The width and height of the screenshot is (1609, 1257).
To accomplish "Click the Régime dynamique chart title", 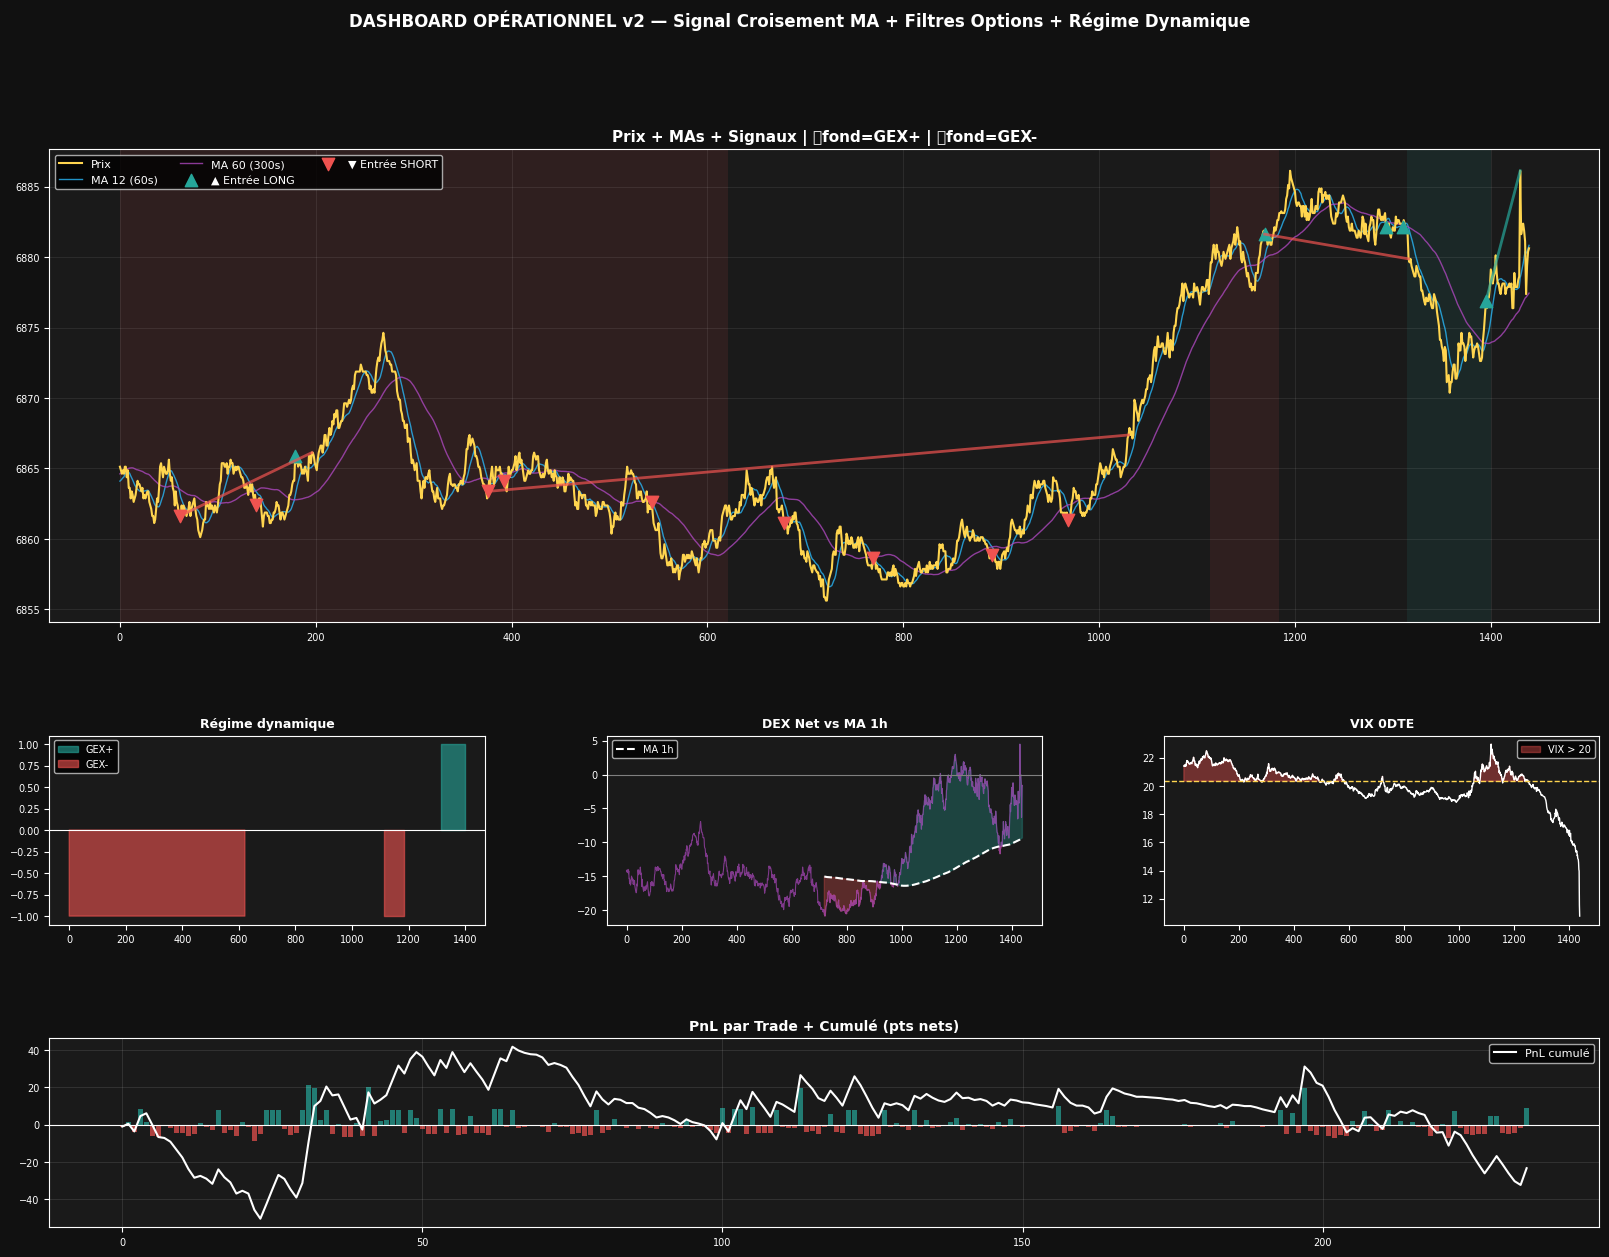I will 267,724.
